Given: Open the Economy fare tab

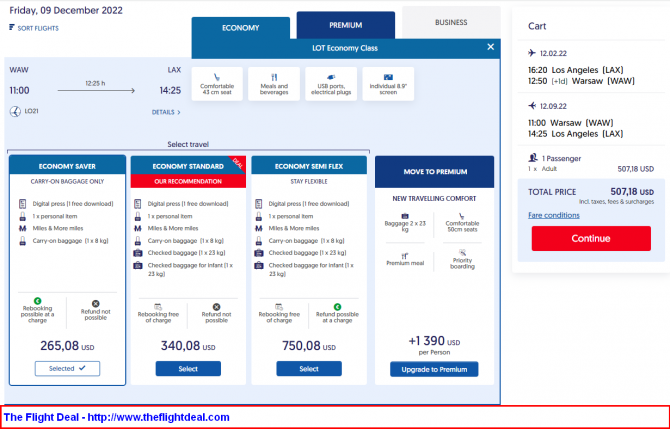Looking at the screenshot, I should click(x=241, y=28).
